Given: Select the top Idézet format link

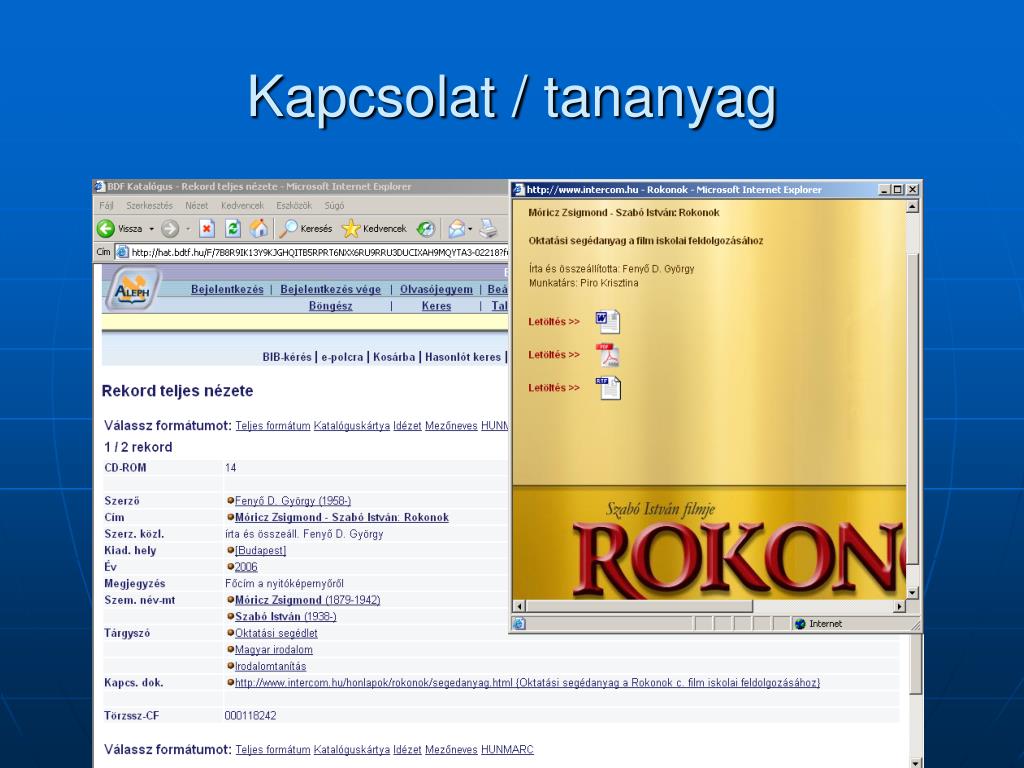Looking at the screenshot, I should [408, 426].
